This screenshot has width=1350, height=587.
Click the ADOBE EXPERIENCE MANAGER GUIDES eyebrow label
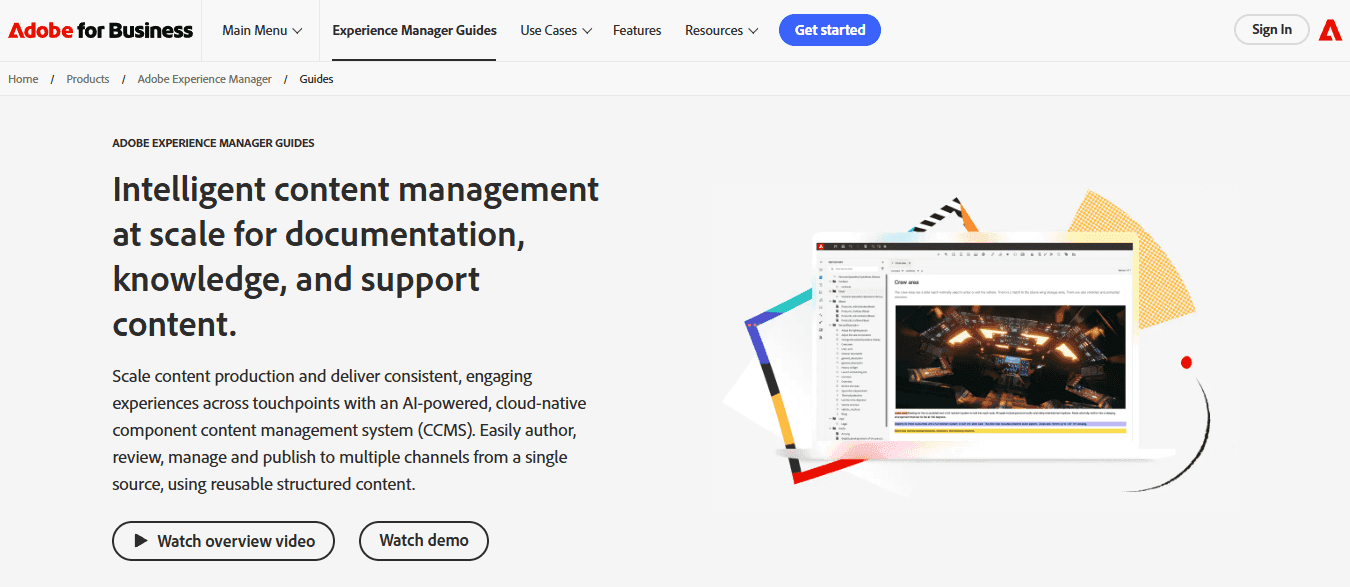coord(213,142)
